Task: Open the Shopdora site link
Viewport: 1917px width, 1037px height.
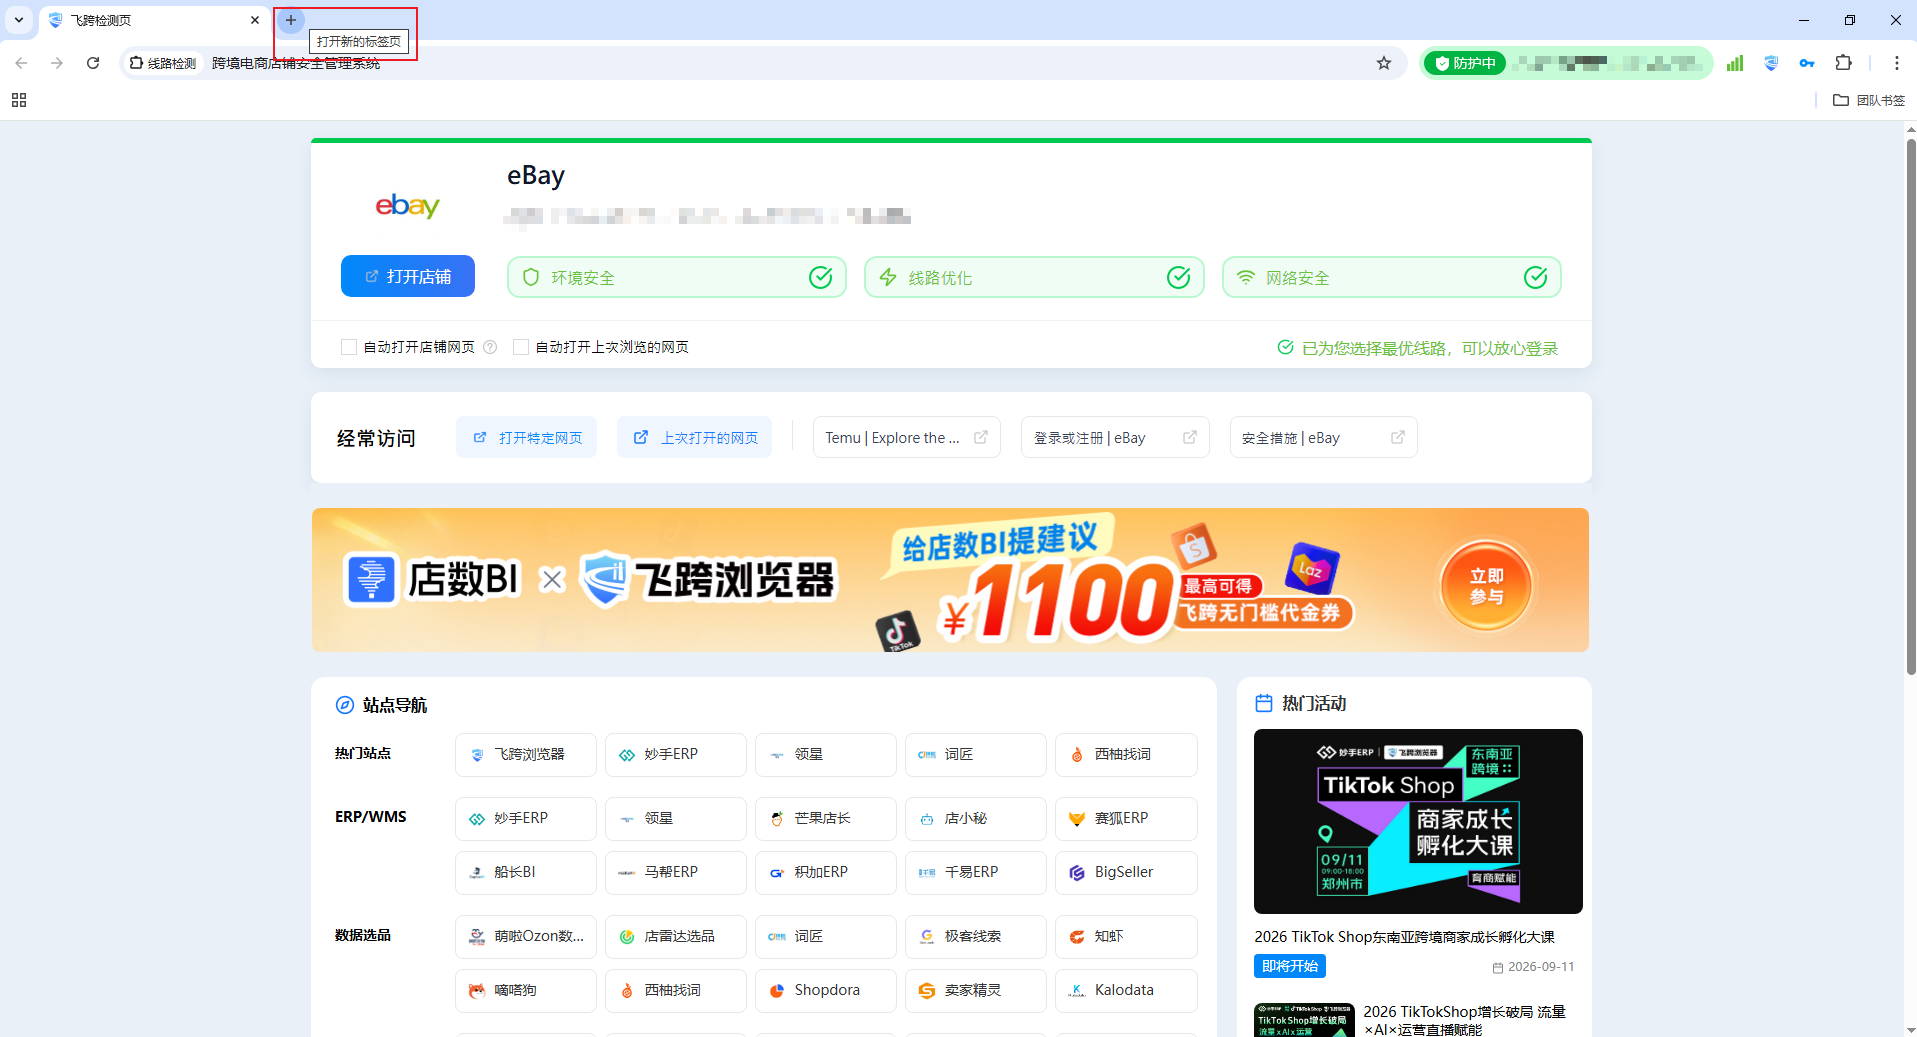Action: pyautogui.click(x=826, y=991)
